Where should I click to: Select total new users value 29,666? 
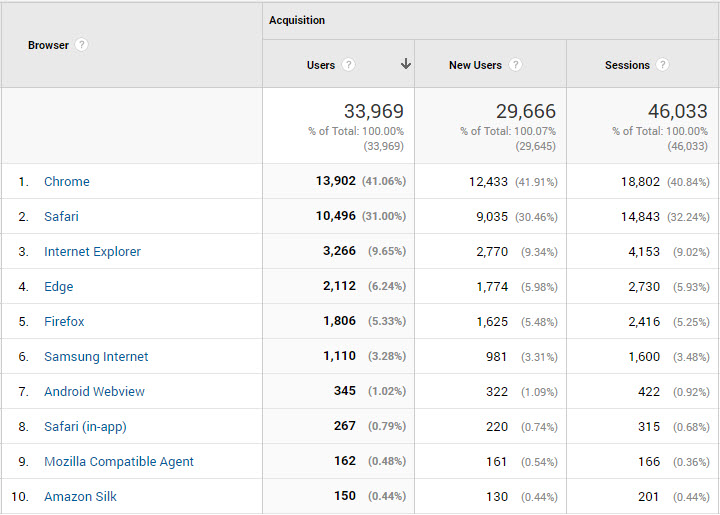tap(526, 111)
